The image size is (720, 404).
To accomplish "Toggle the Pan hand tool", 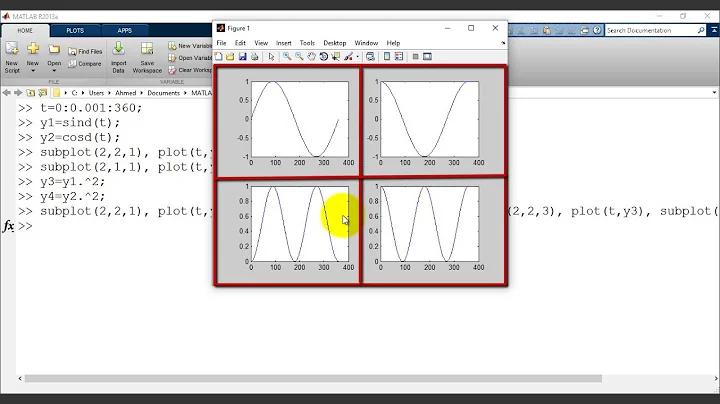I will (x=311, y=56).
